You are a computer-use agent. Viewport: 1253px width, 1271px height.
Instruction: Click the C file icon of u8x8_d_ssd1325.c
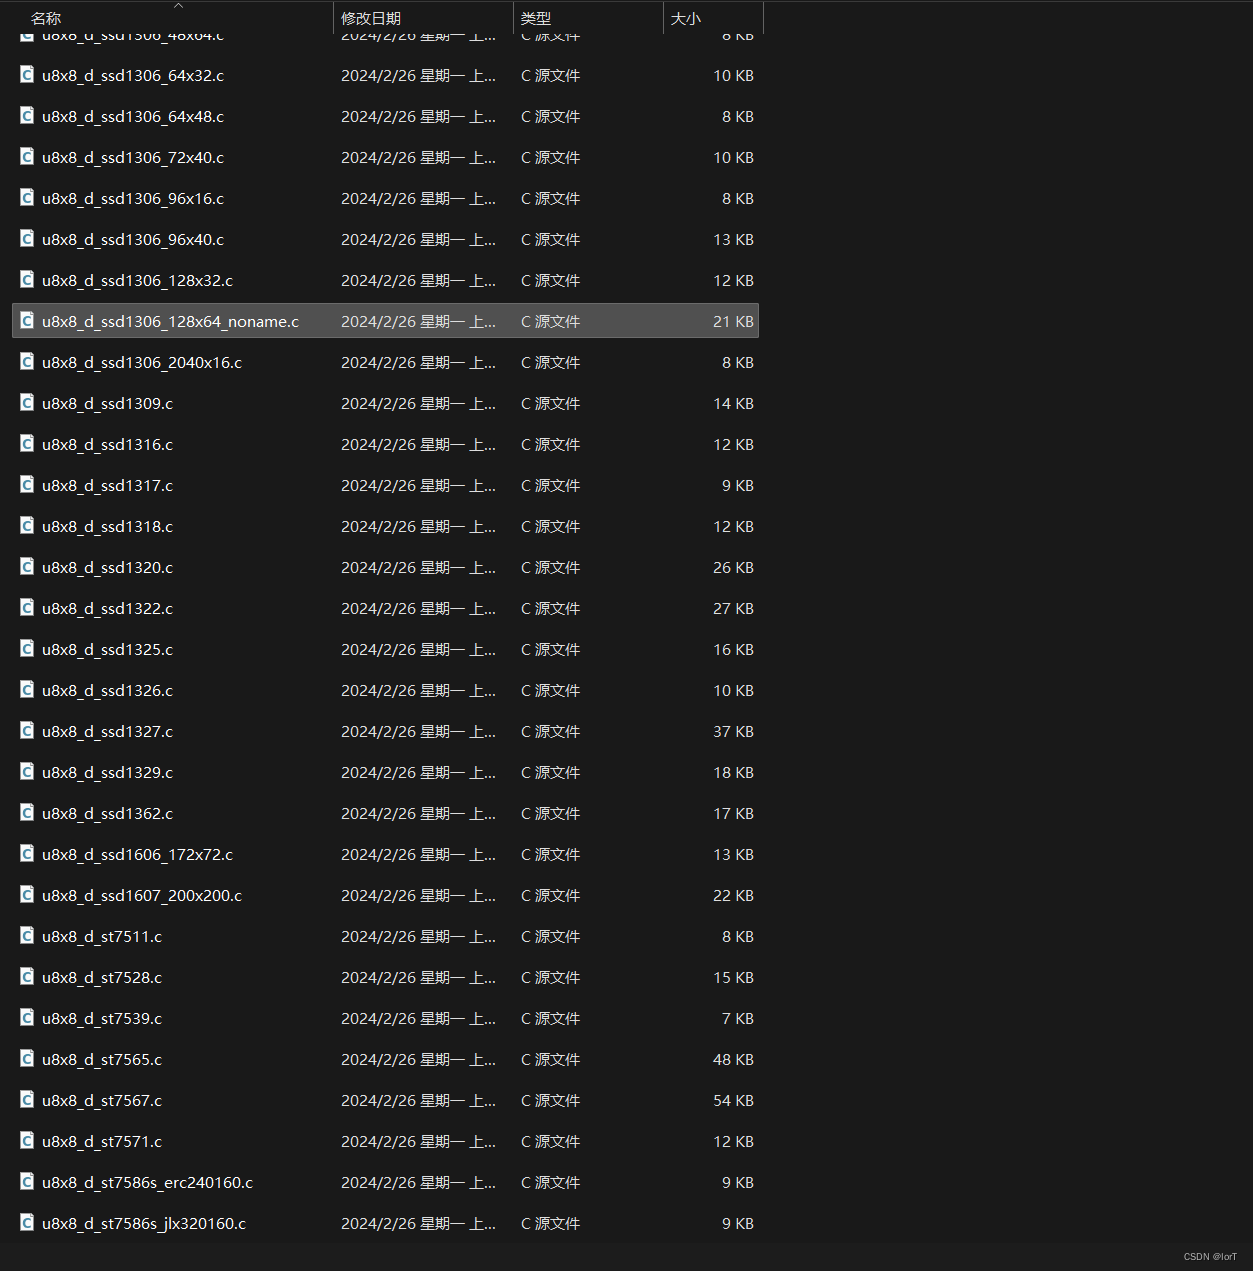27,649
